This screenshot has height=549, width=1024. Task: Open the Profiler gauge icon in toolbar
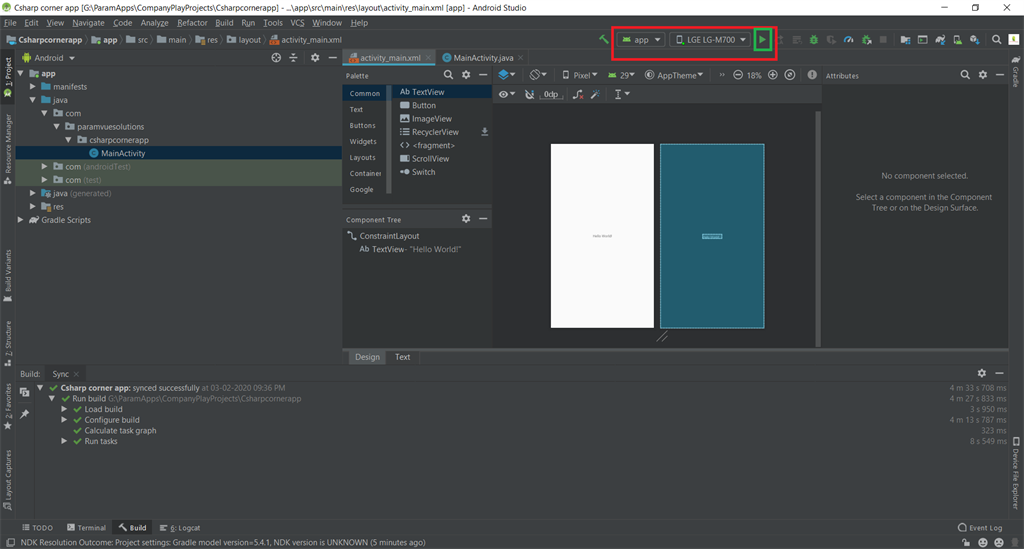(849, 40)
